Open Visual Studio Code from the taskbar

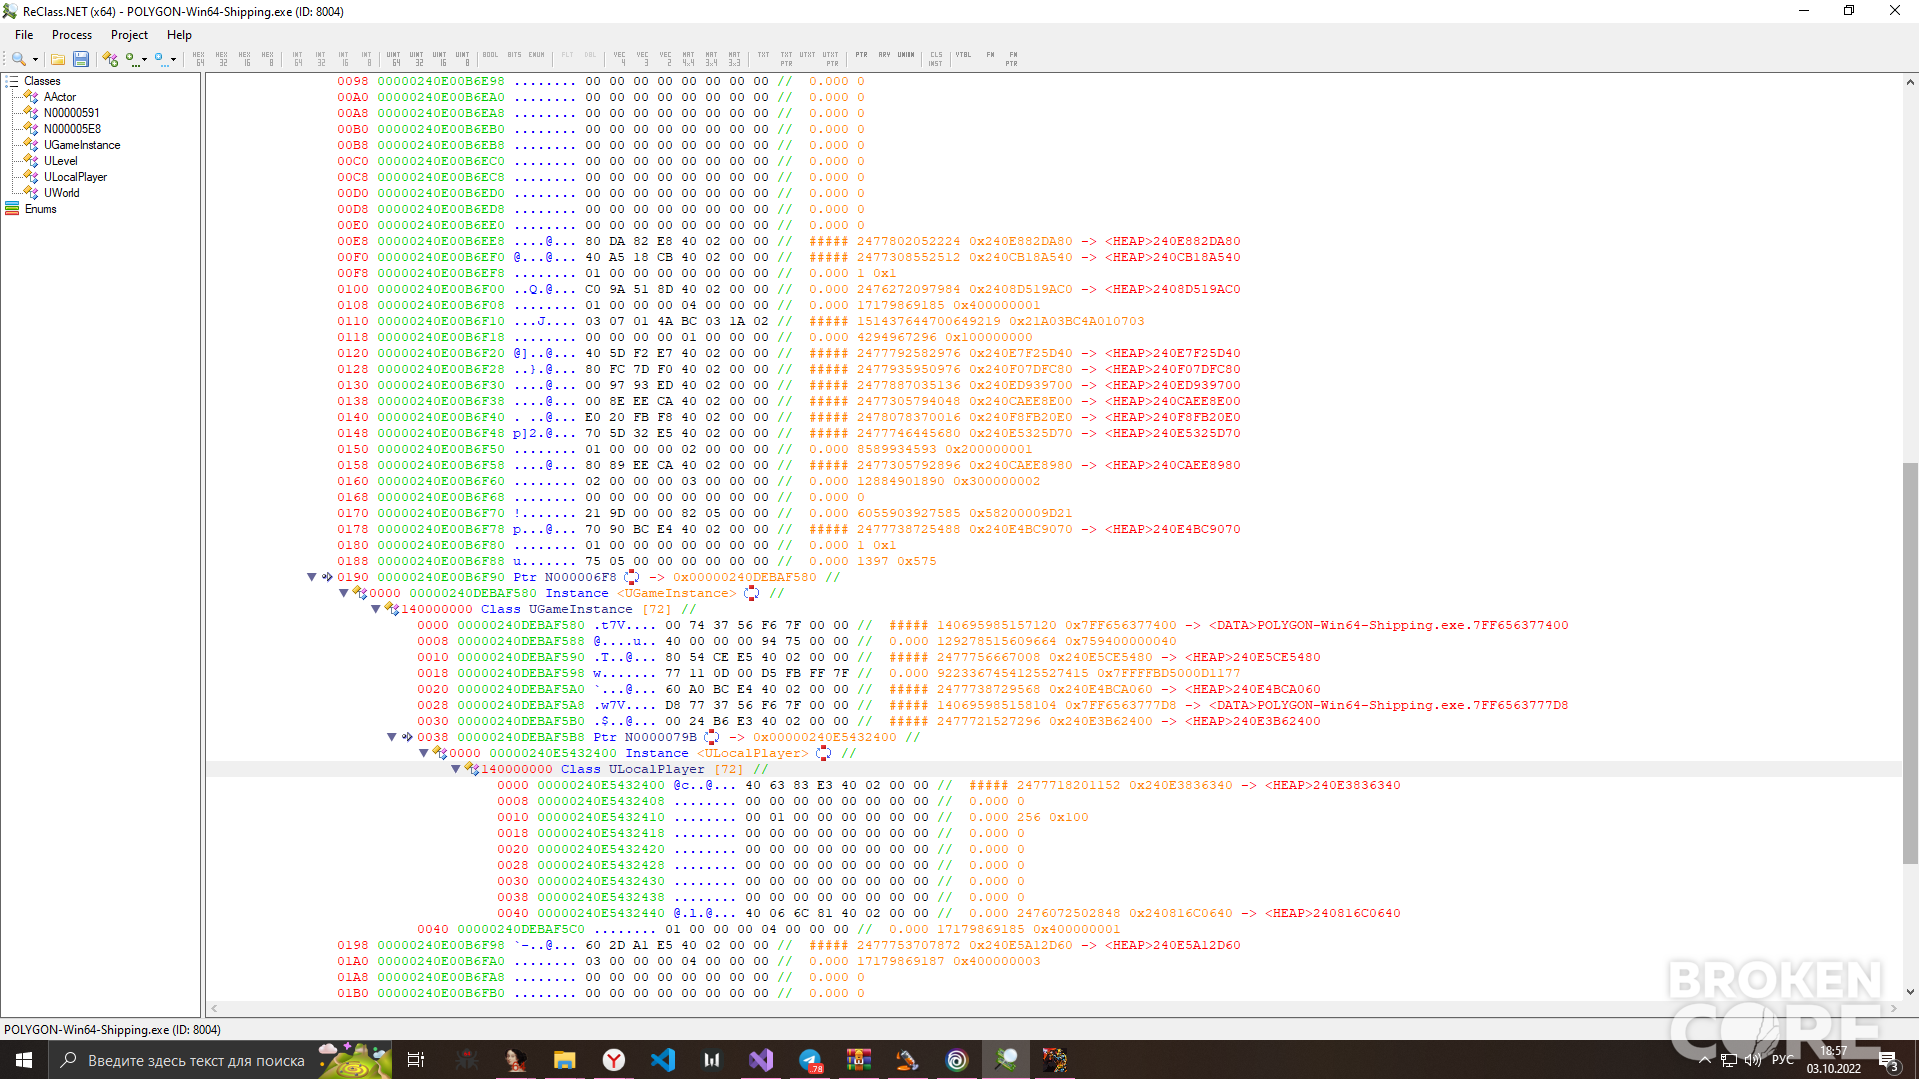coord(663,1060)
